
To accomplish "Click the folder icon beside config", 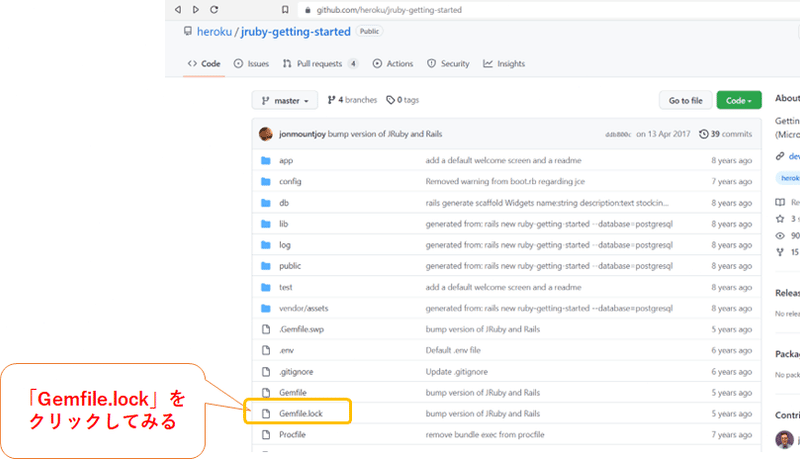I will tap(266, 182).
